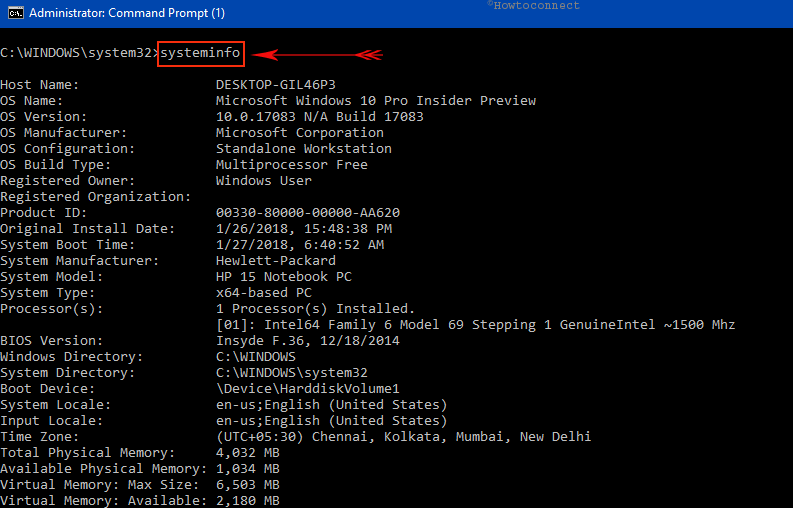This screenshot has height=508, width=793.
Task: Select '1 Processor(s) Installed.' text
Action: coord(316,309)
